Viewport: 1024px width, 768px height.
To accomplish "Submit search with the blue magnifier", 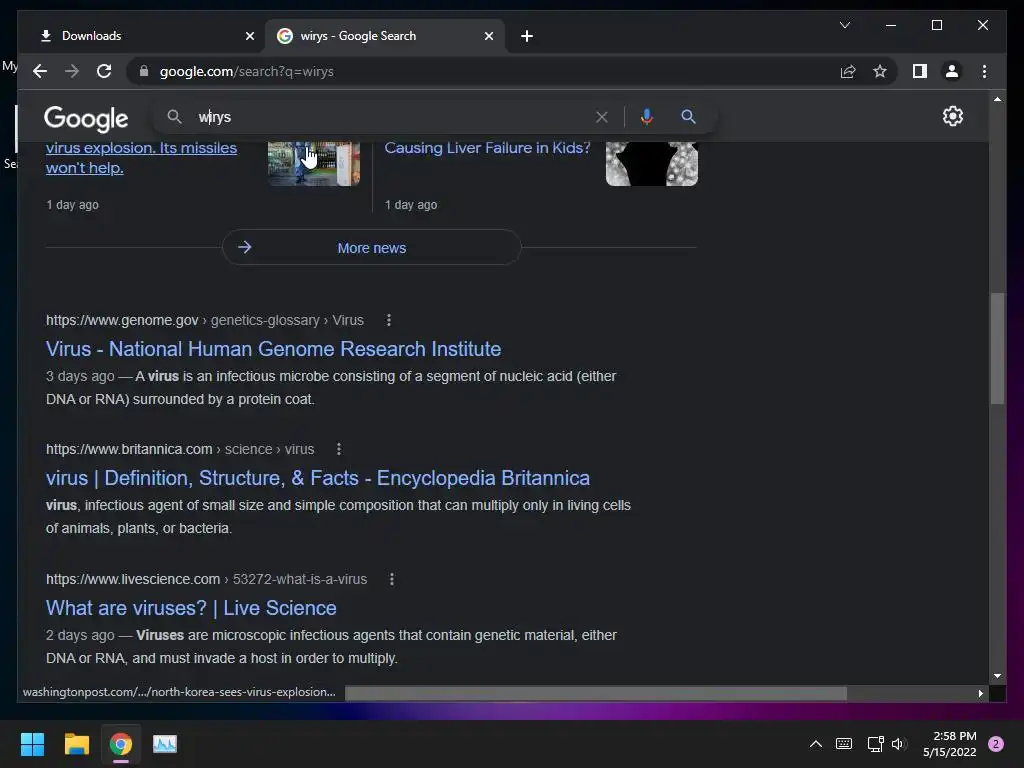I will coord(688,117).
